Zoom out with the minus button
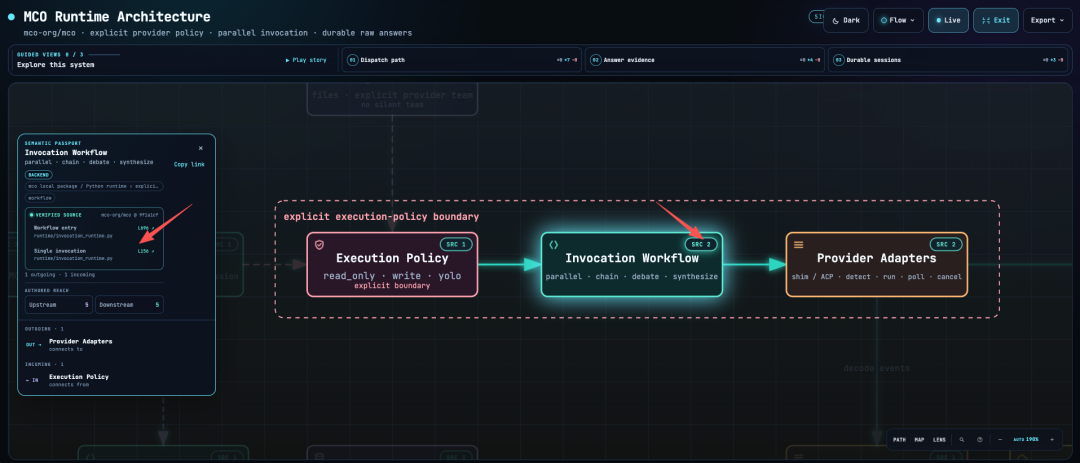Viewport: 1080px width, 463px height. click(x=1000, y=440)
